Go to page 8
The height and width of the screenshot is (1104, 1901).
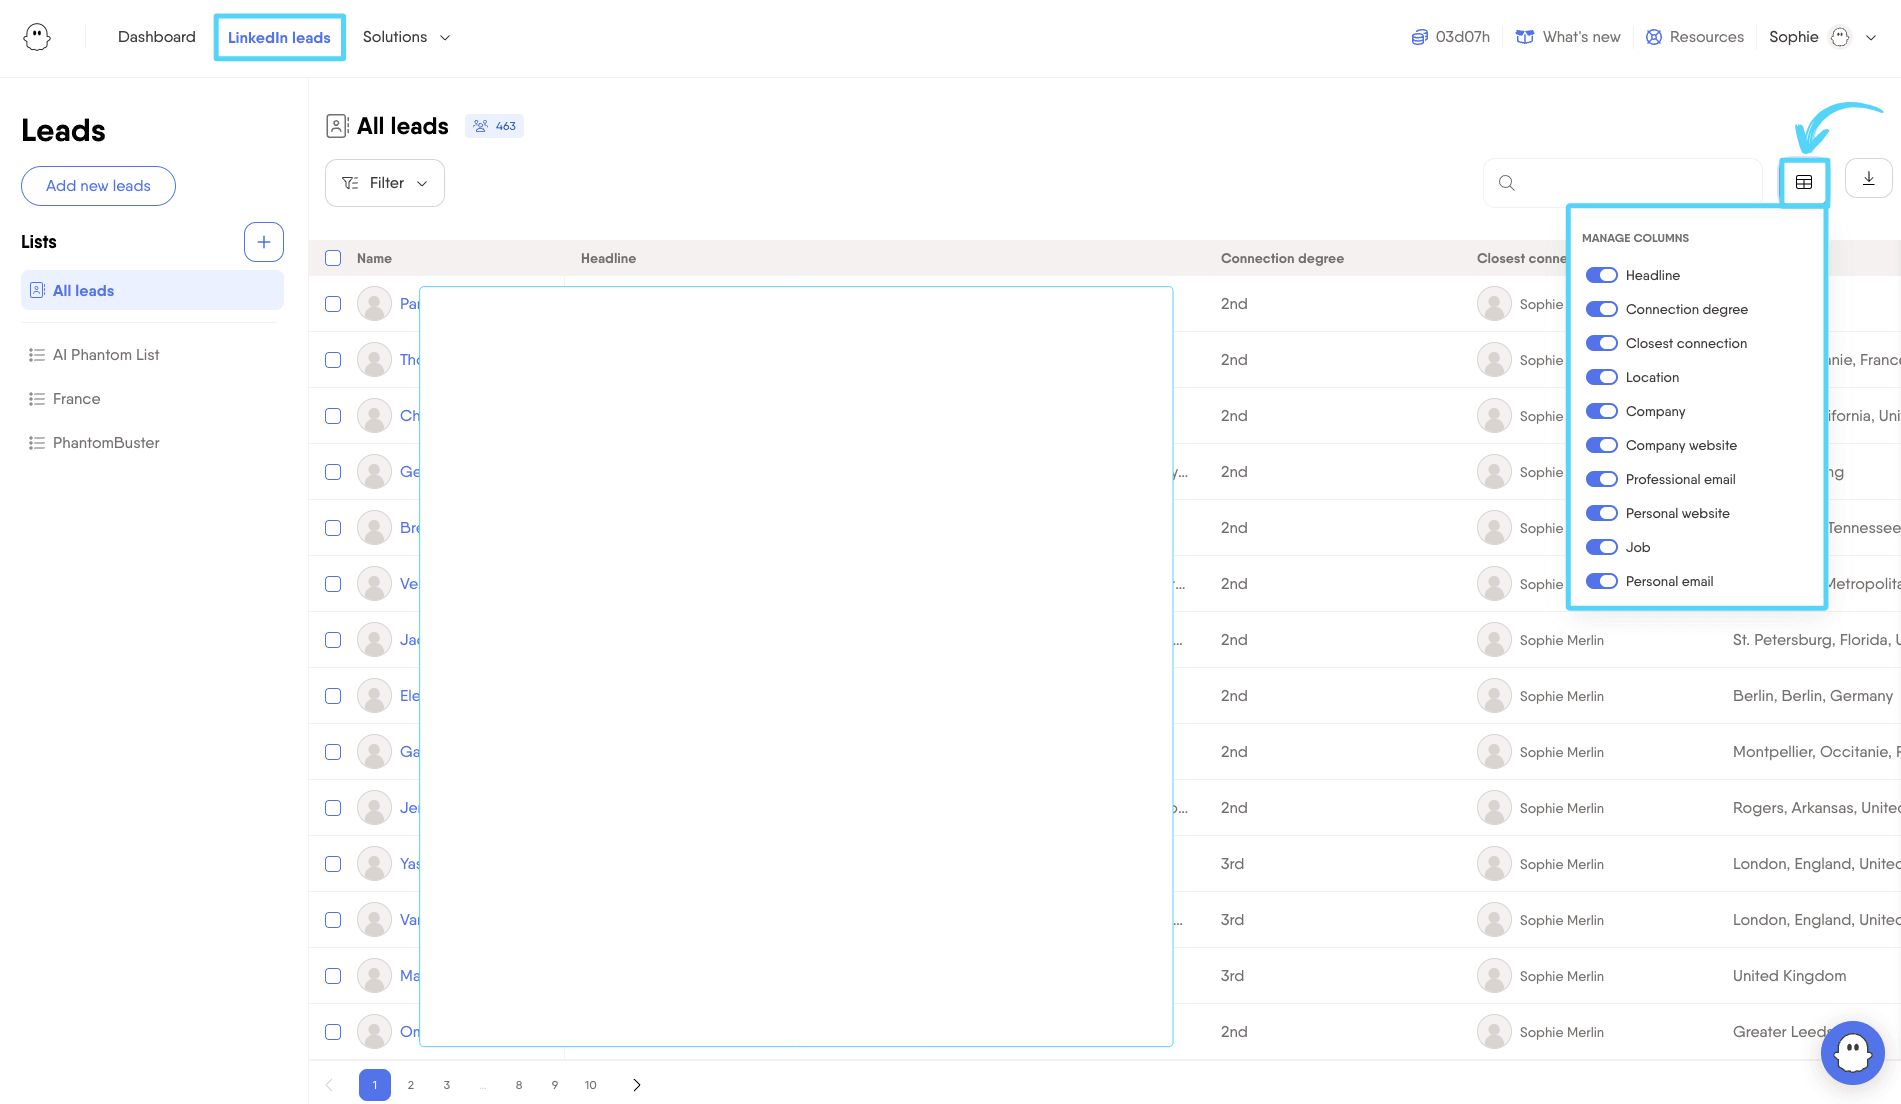[x=519, y=1085]
